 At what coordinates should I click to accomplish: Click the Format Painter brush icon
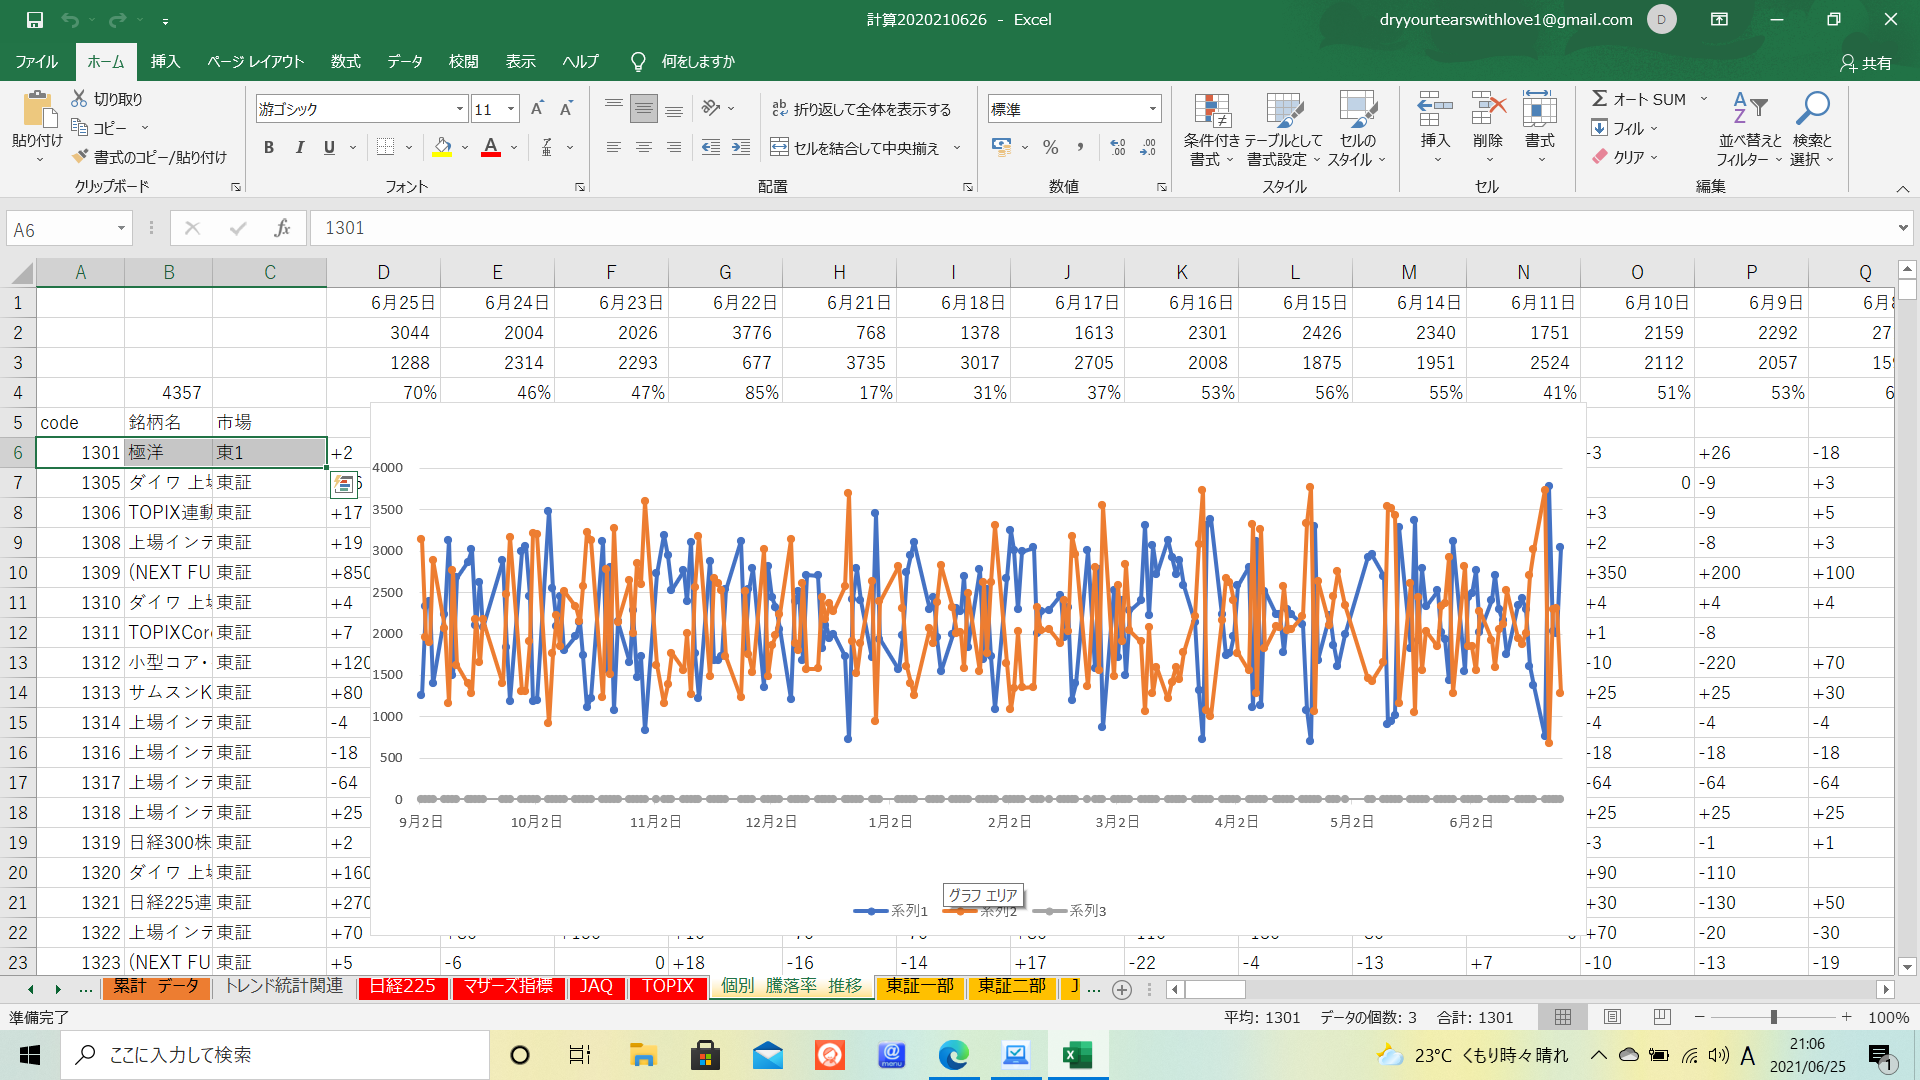(81, 157)
